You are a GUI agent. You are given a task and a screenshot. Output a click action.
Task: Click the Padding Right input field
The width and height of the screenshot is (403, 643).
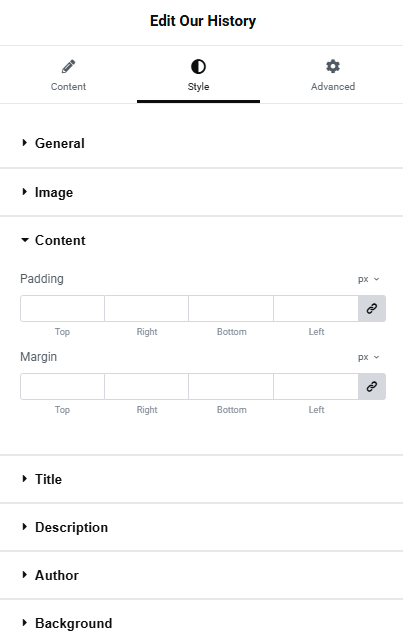[146, 308]
